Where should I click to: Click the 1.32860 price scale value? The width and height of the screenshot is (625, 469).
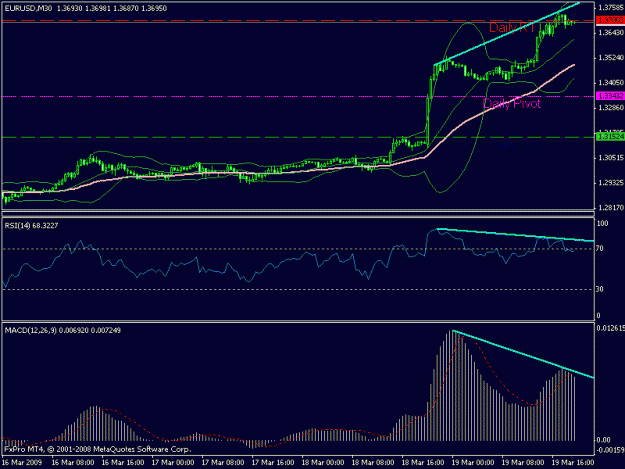pyautogui.click(x=611, y=108)
